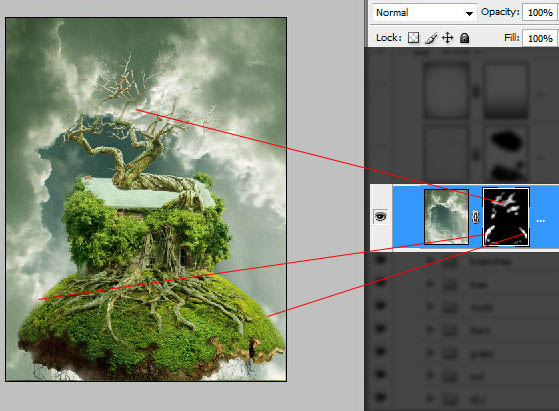Click the lock transparent pixels icon

click(413, 37)
